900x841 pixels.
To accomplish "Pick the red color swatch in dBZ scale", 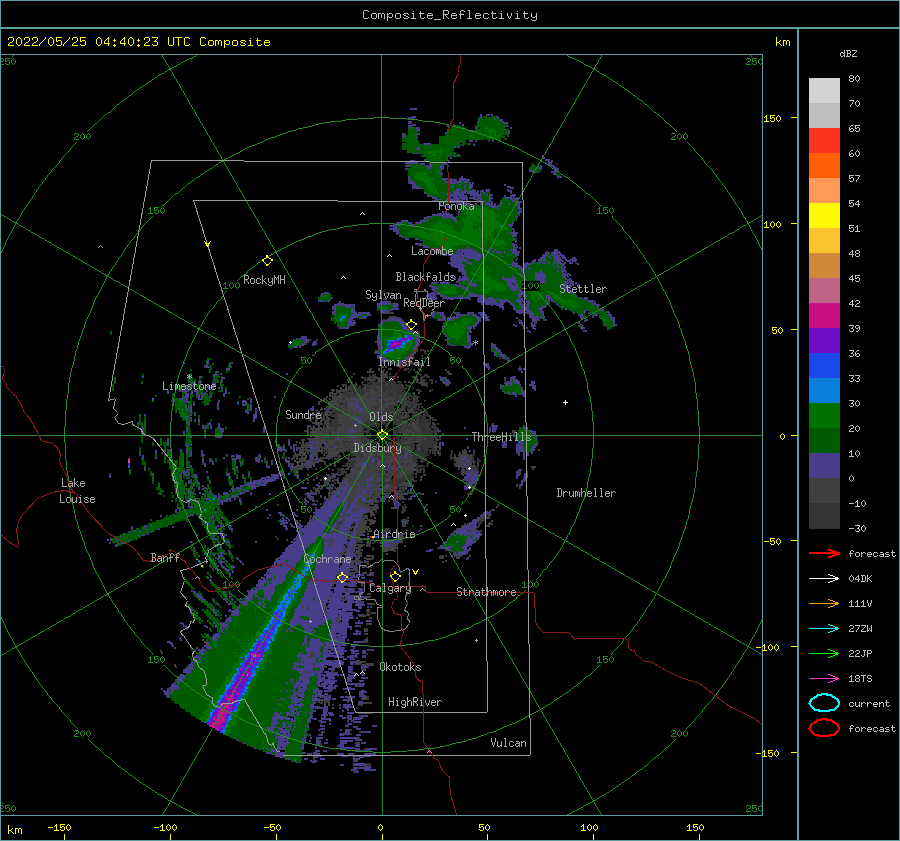I will (824, 141).
